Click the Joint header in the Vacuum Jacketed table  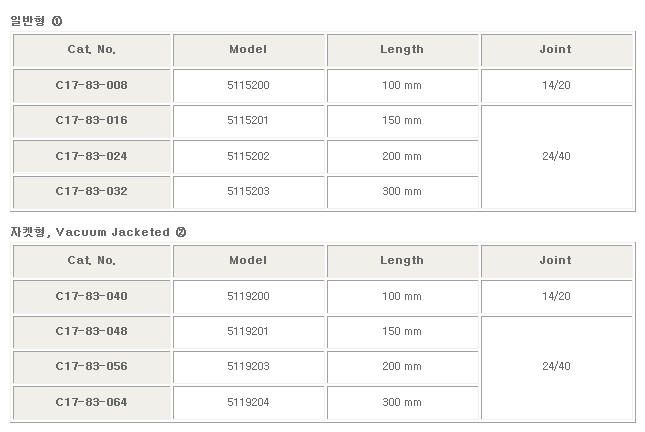point(556,261)
